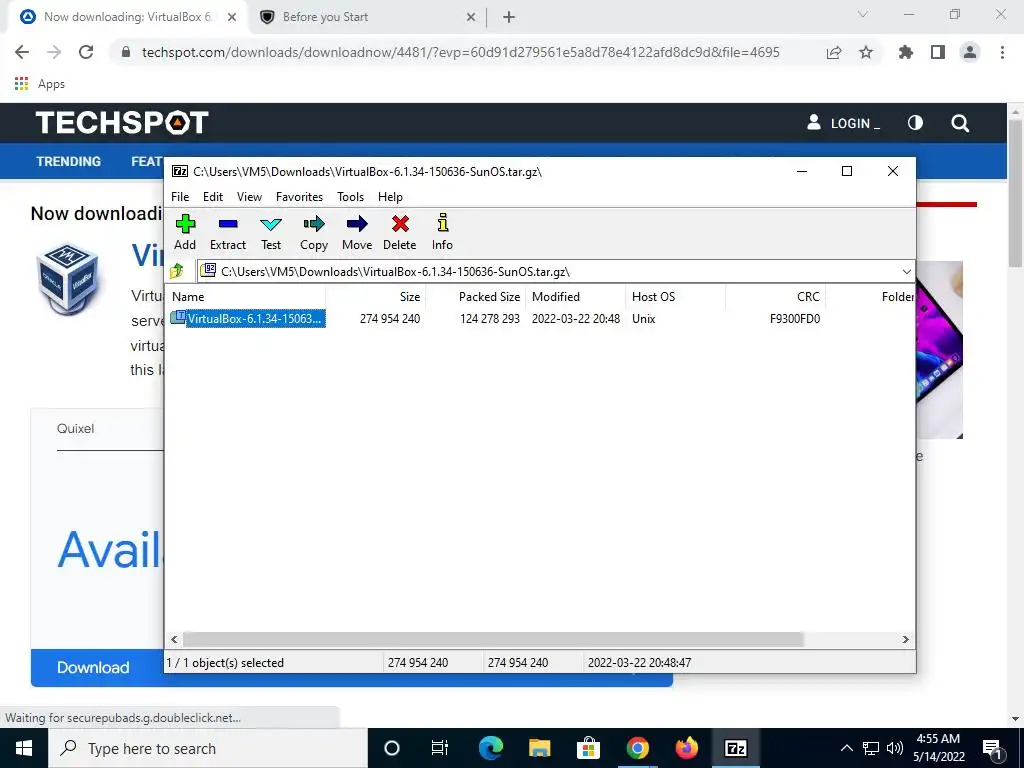Open the Info tool in 7-Zip

tap(442, 232)
